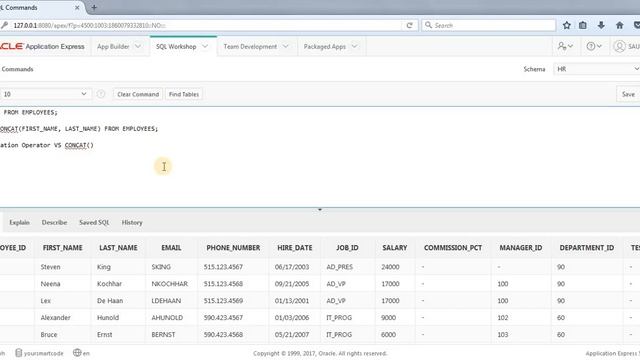Bookmark this page with the star icon
This screenshot has height=360, width=640.
coord(567,25)
